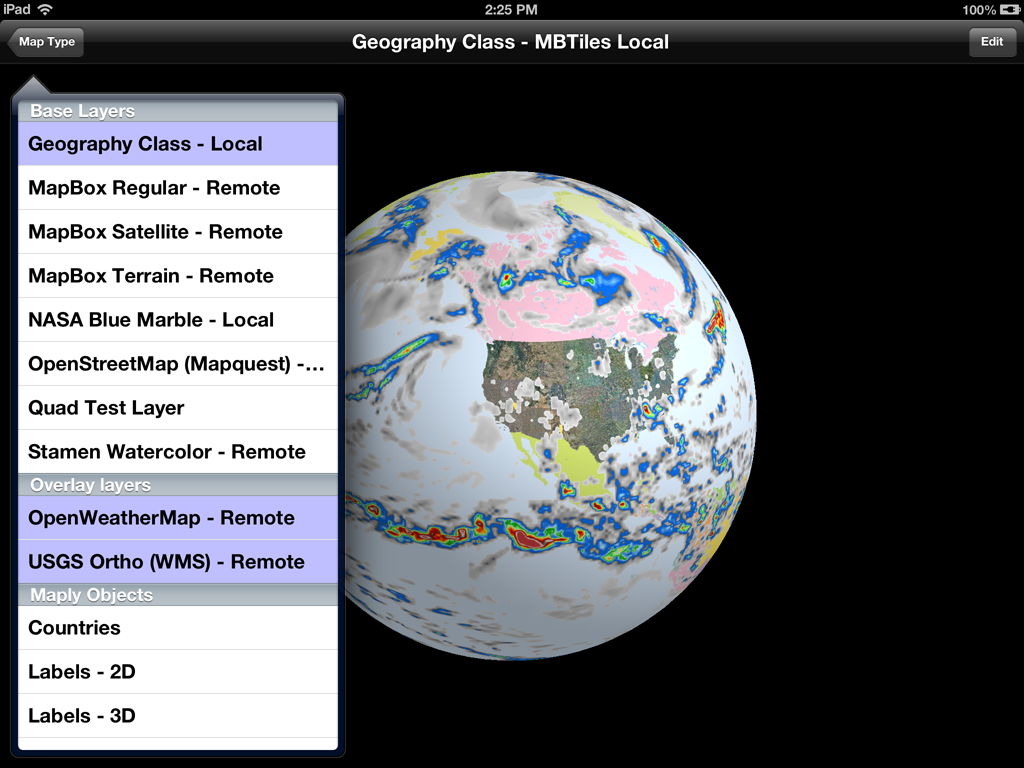Select OpenStreetMap (Mapquest) layer
1024x768 pixels.
pyautogui.click(x=178, y=364)
